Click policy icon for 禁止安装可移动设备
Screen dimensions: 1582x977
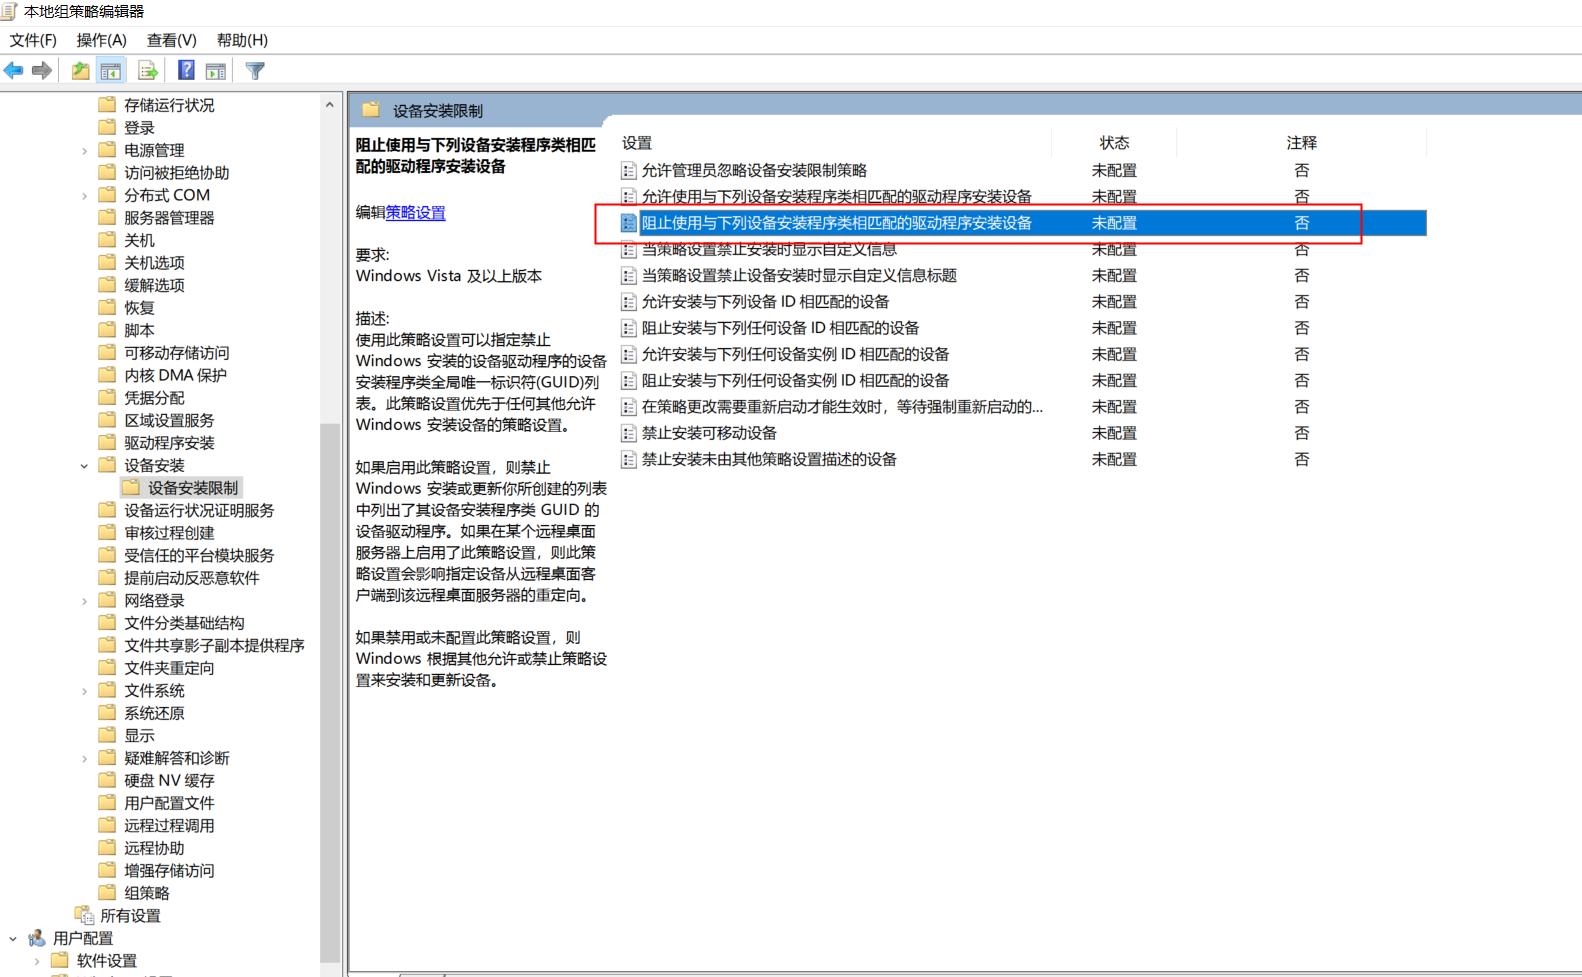[x=629, y=433]
